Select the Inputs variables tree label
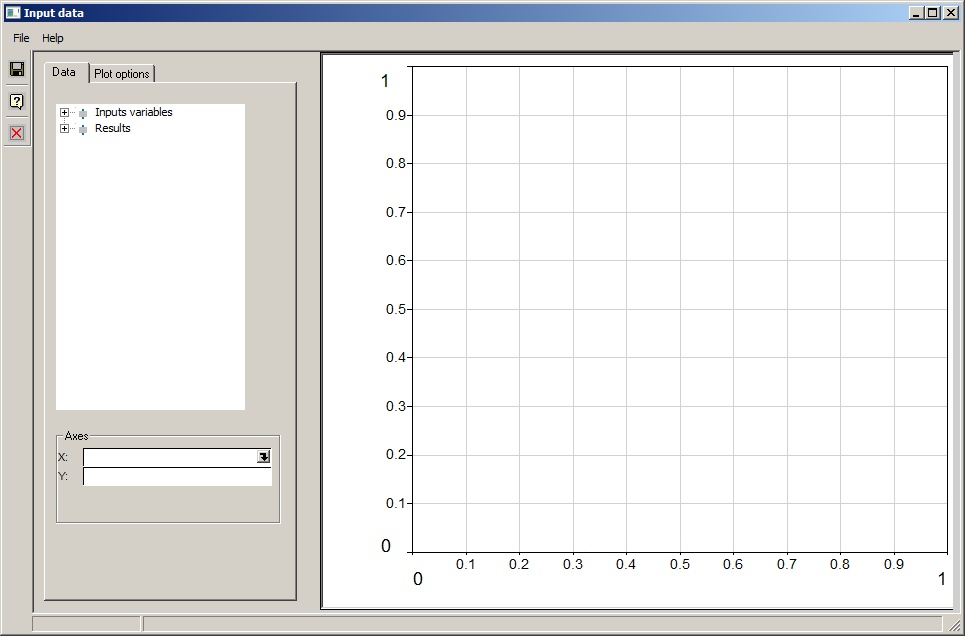 (x=134, y=113)
